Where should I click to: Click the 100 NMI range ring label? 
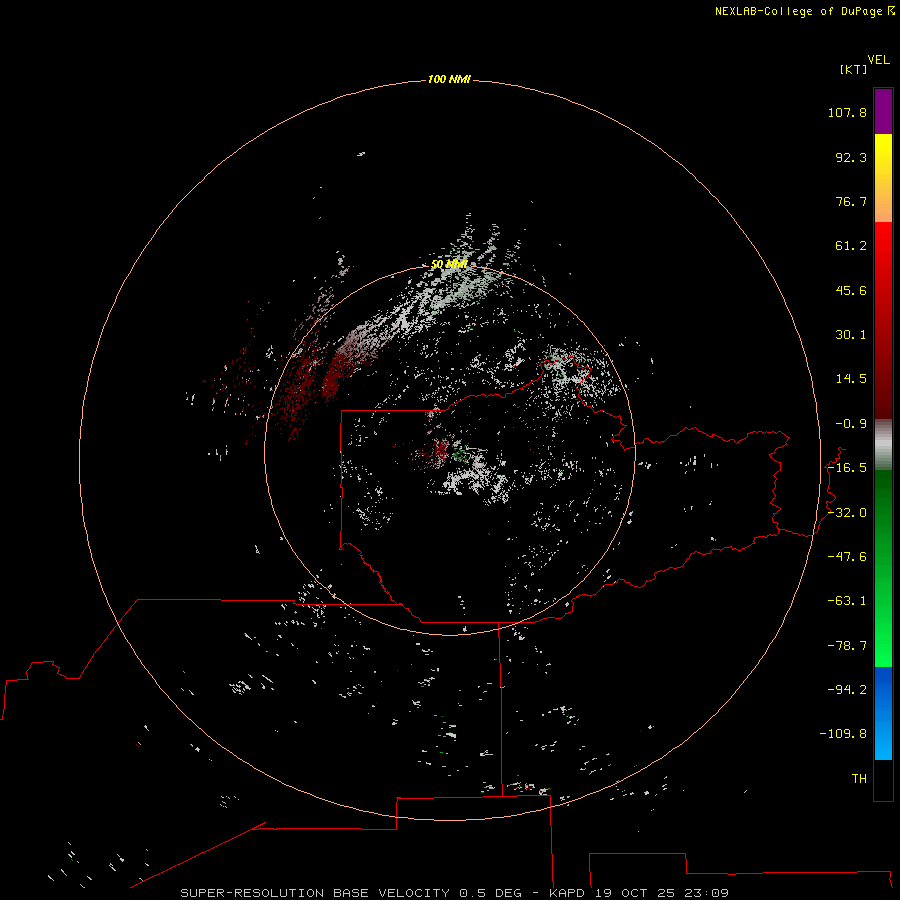[x=449, y=79]
